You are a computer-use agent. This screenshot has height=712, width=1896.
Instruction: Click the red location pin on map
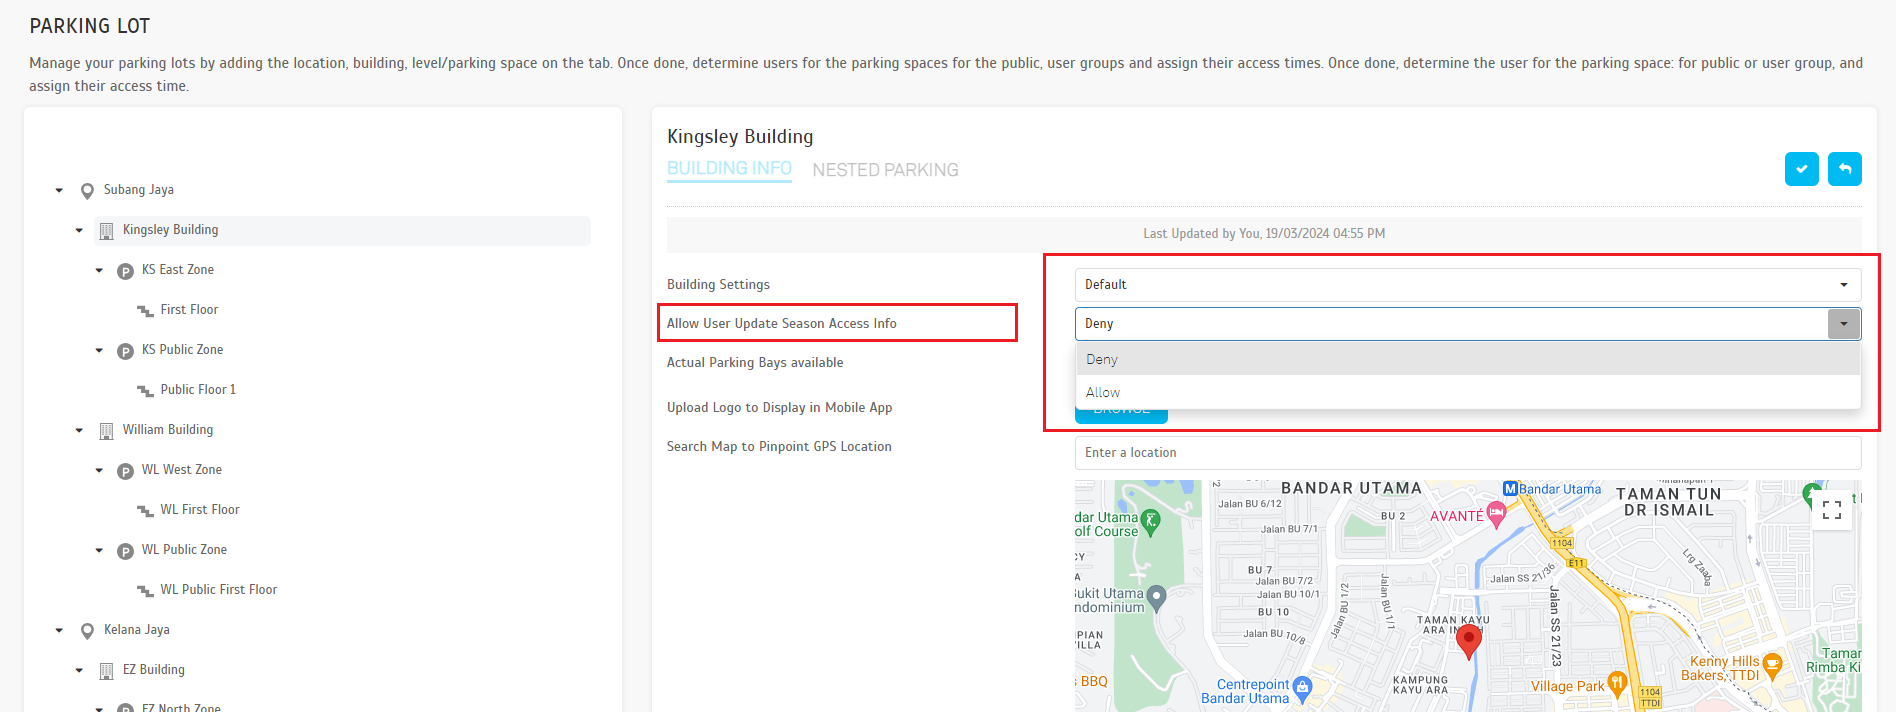(1468, 640)
